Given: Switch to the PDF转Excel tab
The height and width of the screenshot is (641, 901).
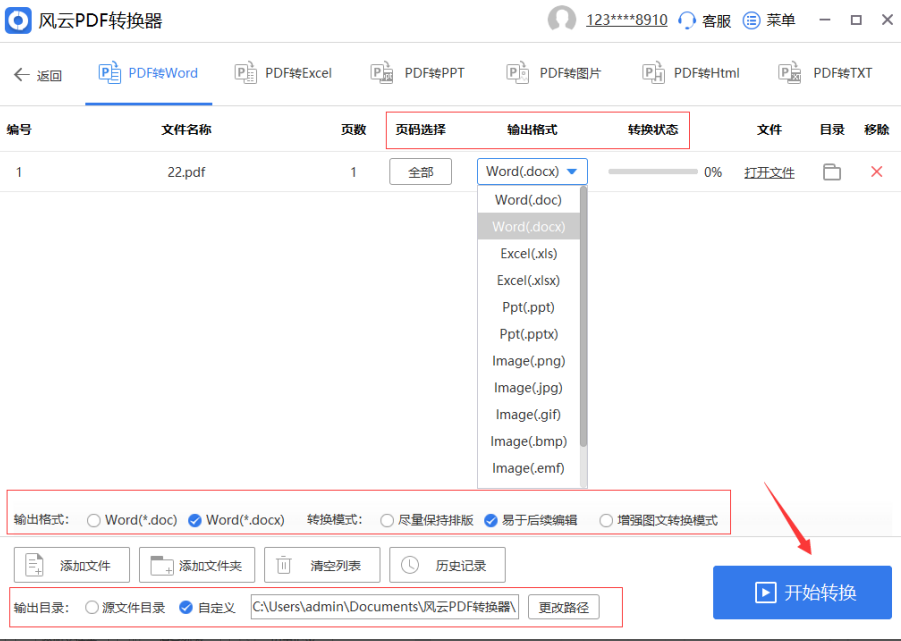Looking at the screenshot, I should (284, 74).
